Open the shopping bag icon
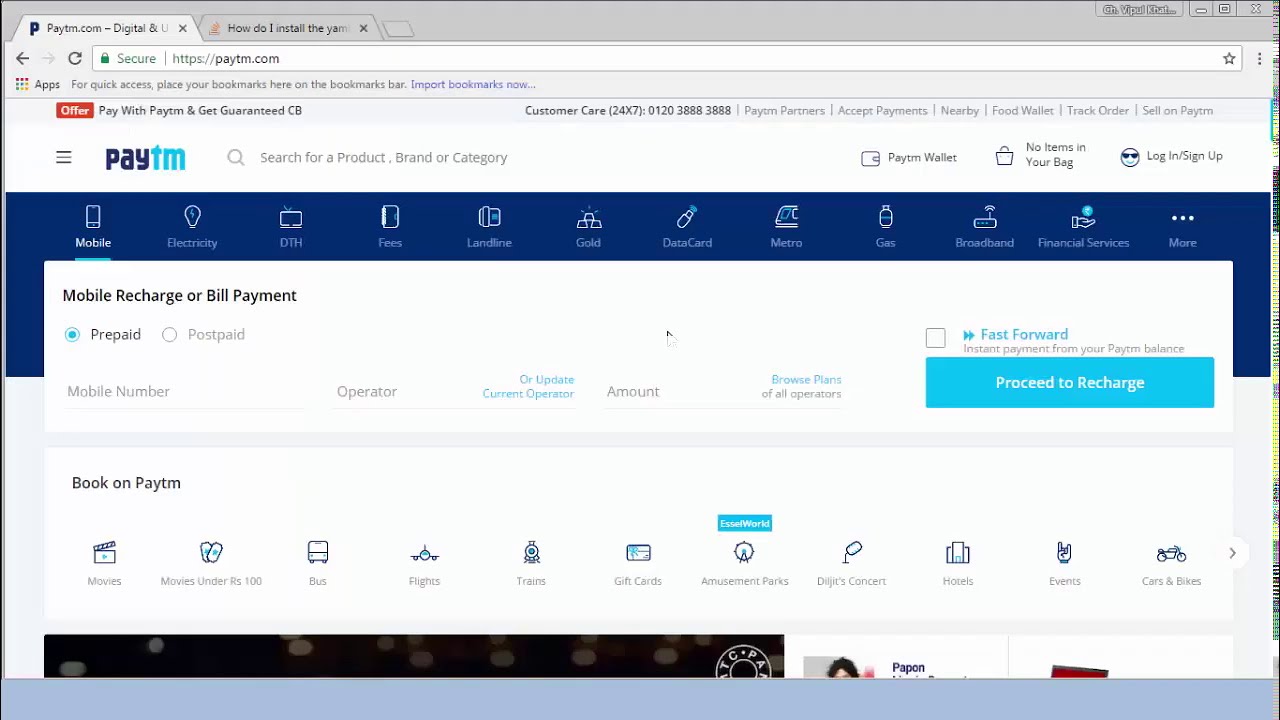1280x720 pixels. click(1004, 156)
